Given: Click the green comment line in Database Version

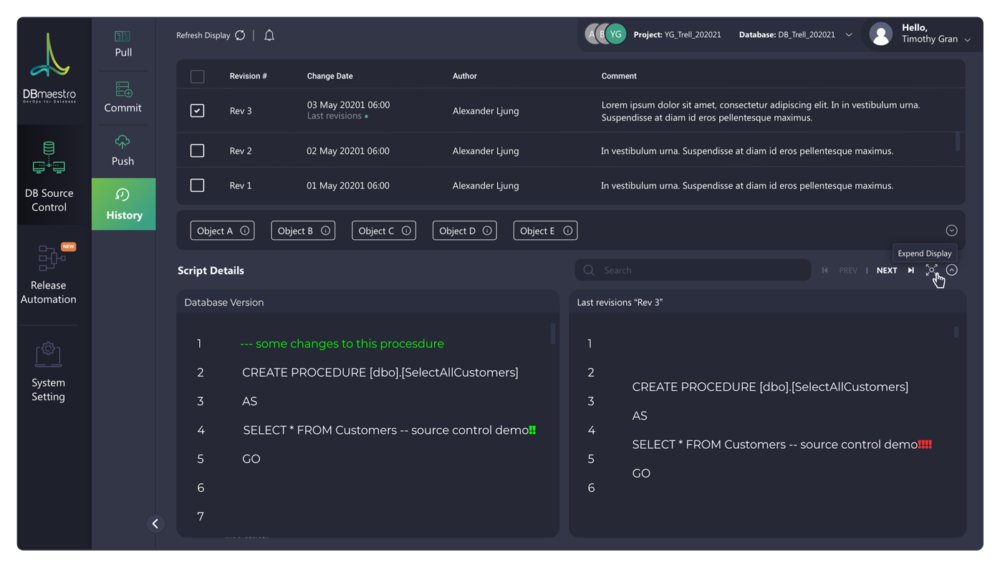Looking at the screenshot, I should [x=342, y=344].
